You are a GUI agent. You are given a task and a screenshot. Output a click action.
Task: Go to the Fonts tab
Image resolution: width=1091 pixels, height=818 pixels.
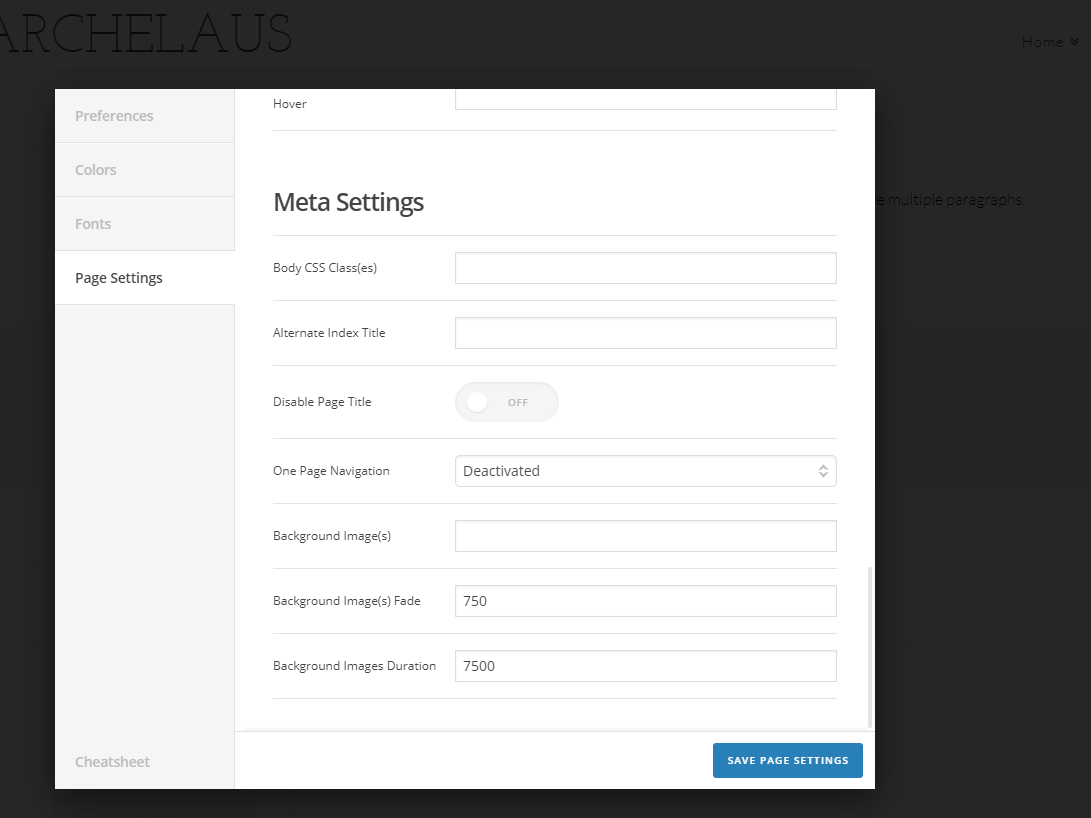point(93,224)
